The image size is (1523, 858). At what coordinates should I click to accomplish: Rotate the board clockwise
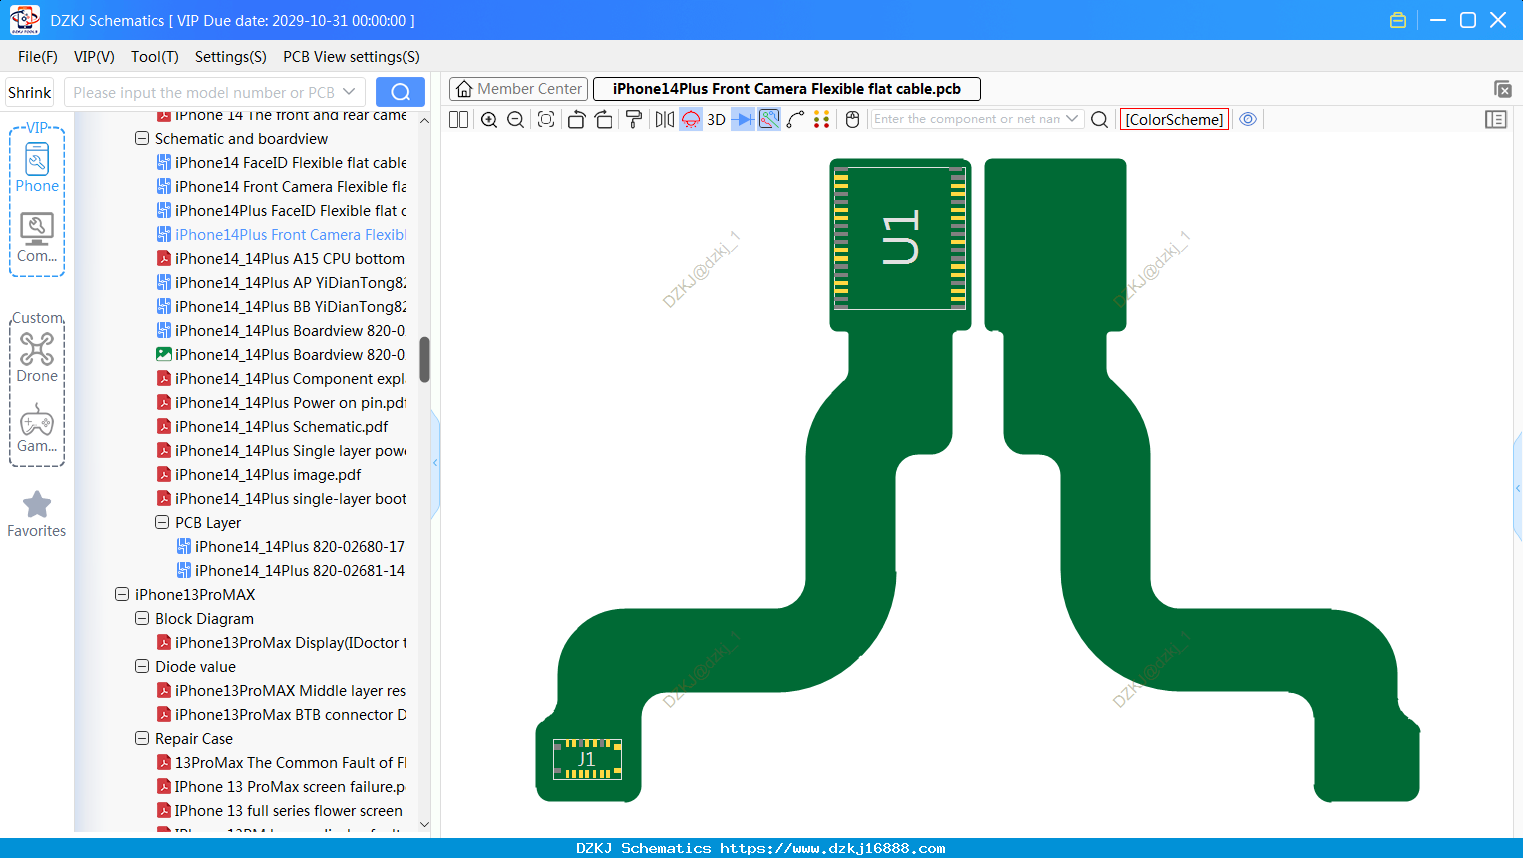[x=604, y=119]
